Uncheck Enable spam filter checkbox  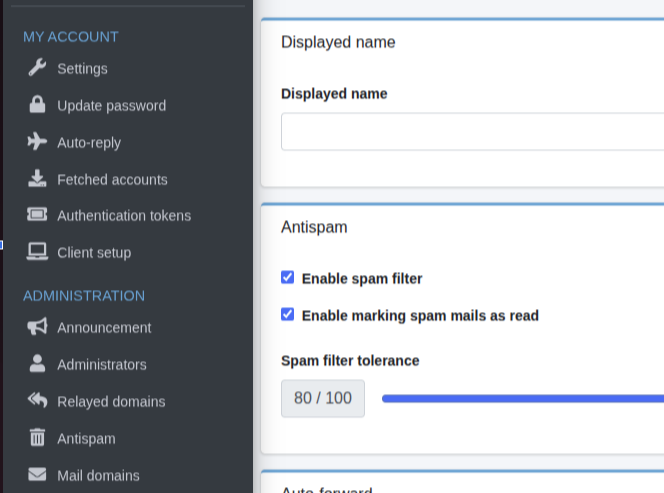[x=288, y=277]
